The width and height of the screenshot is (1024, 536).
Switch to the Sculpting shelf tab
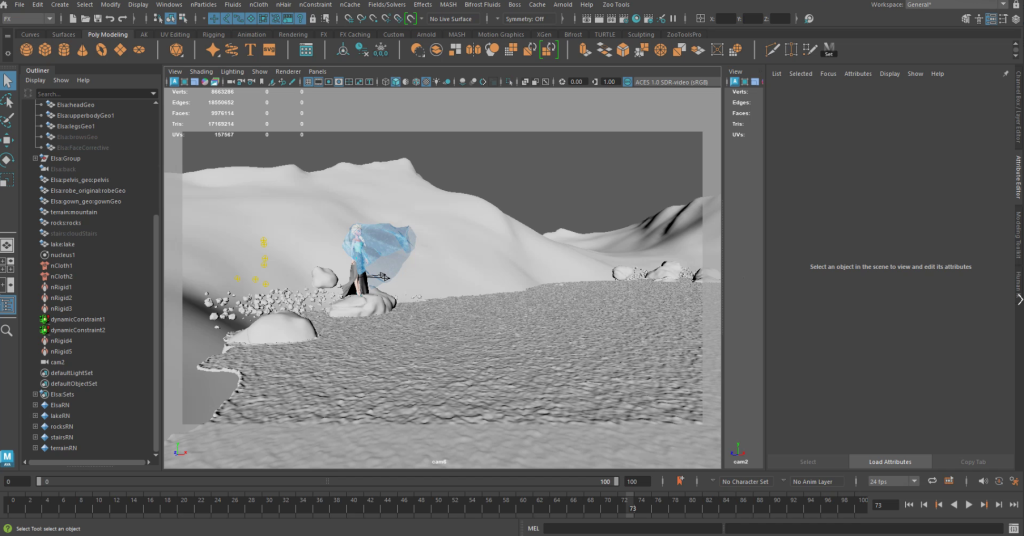(641, 35)
